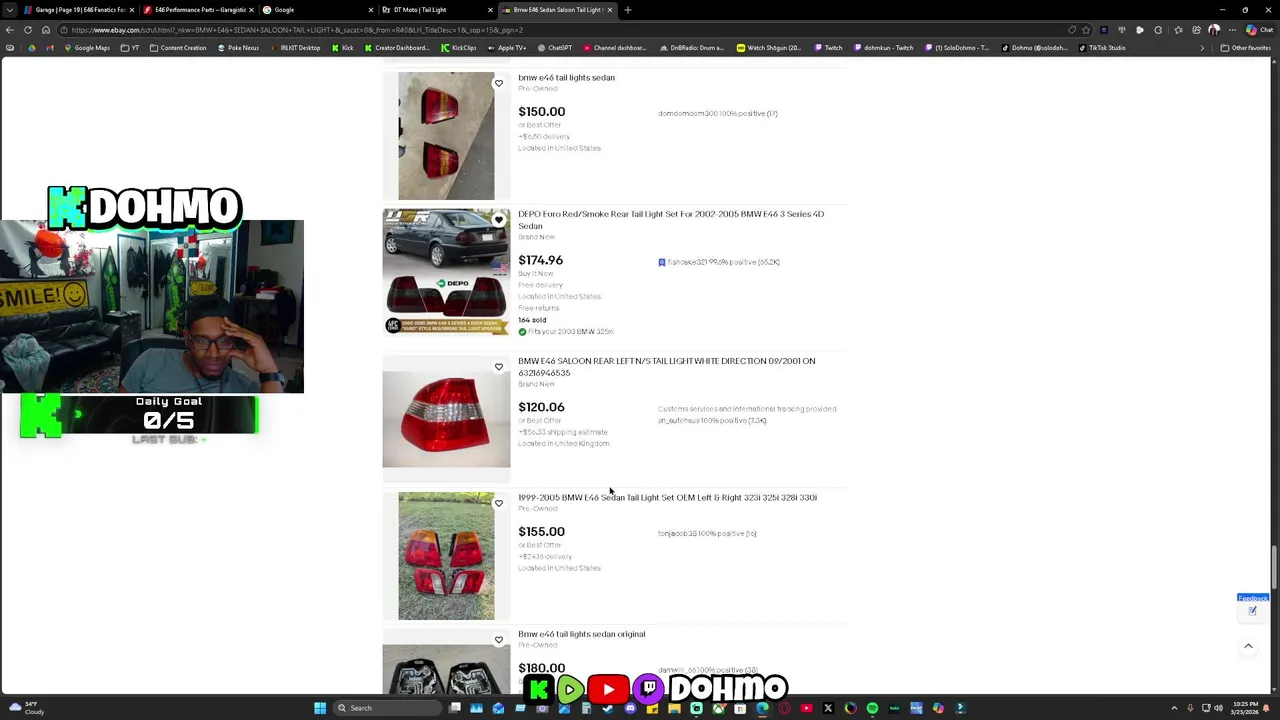Open a new browser tab

pyautogui.click(x=628, y=10)
